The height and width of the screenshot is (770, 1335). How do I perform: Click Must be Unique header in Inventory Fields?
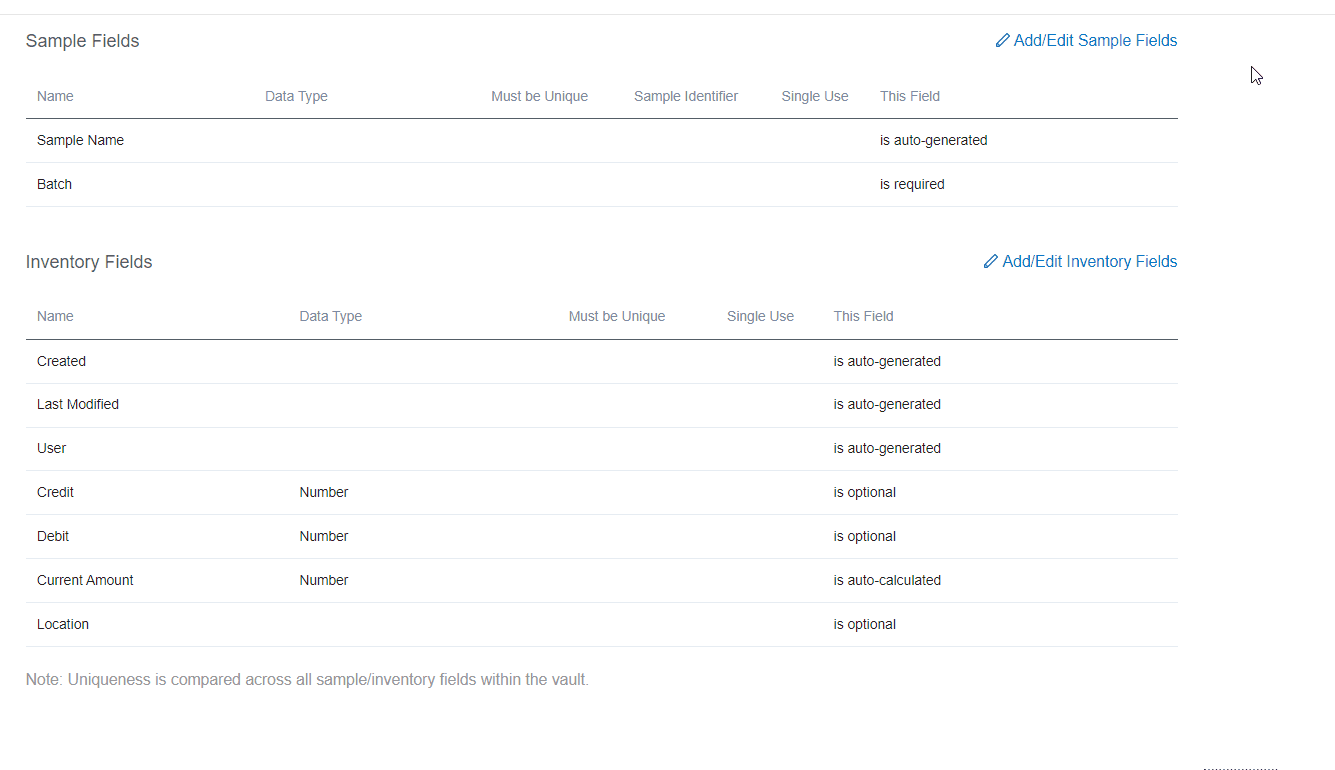point(617,316)
